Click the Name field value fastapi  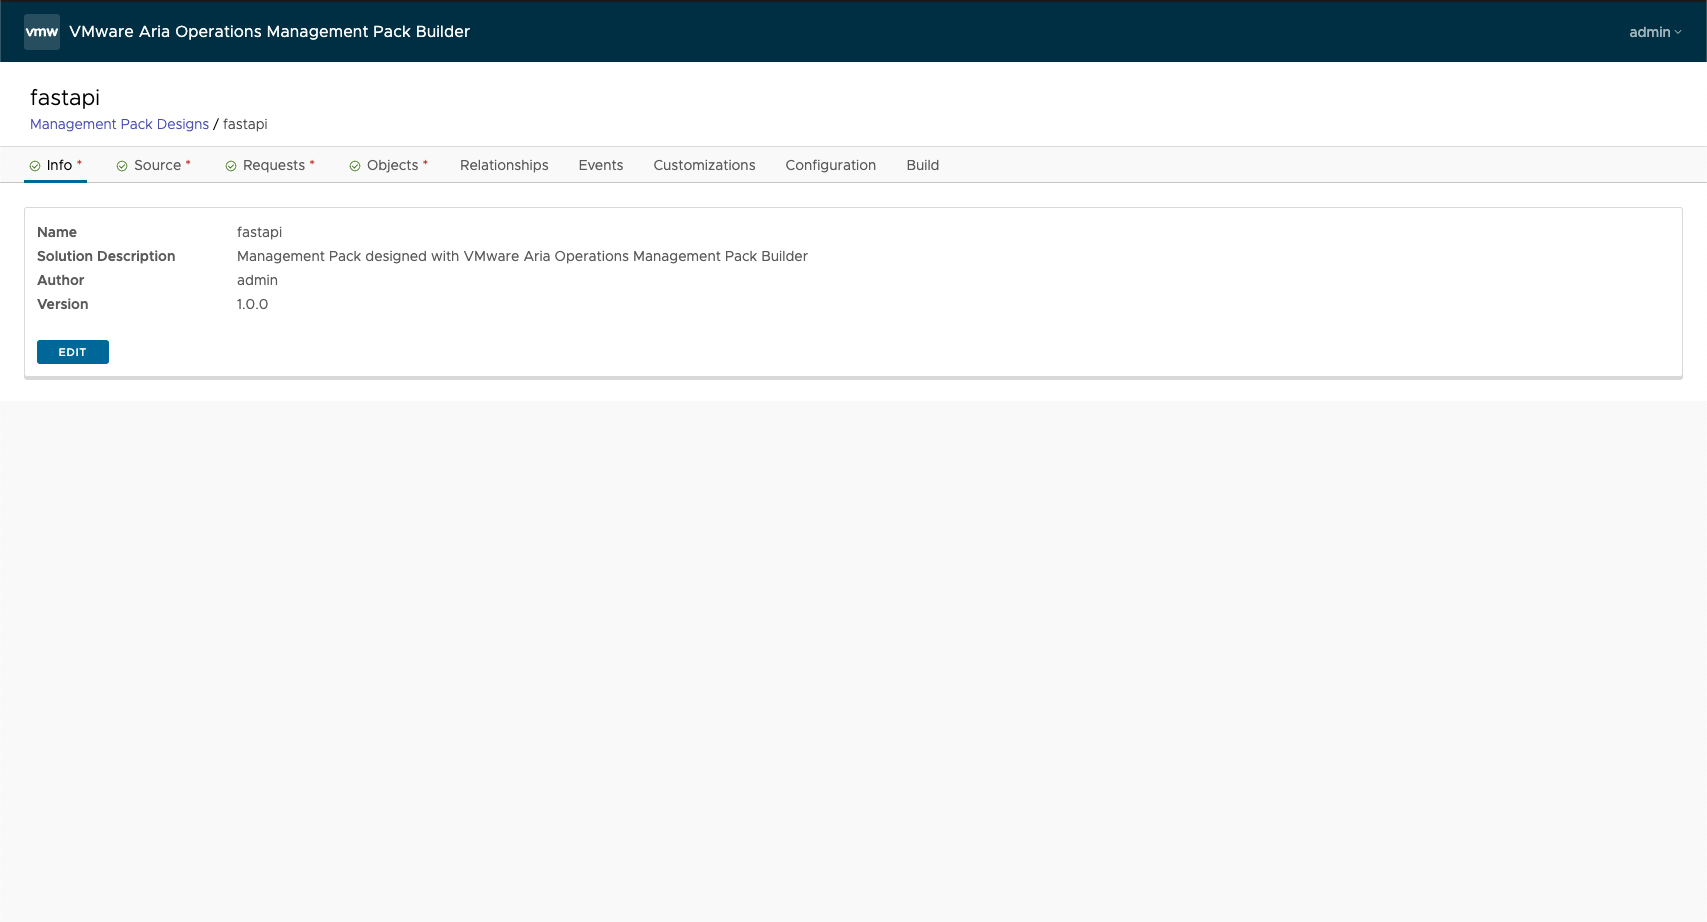point(259,232)
